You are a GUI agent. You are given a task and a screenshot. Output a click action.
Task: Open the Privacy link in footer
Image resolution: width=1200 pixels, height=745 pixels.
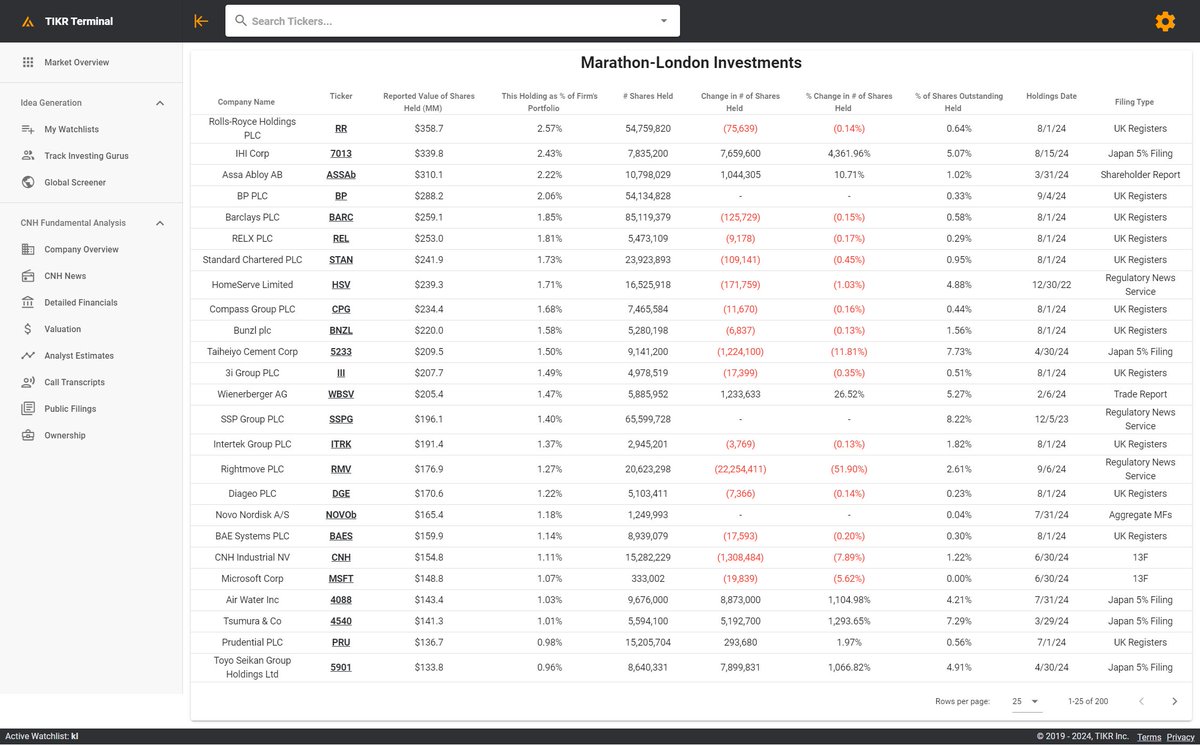tap(1180, 737)
